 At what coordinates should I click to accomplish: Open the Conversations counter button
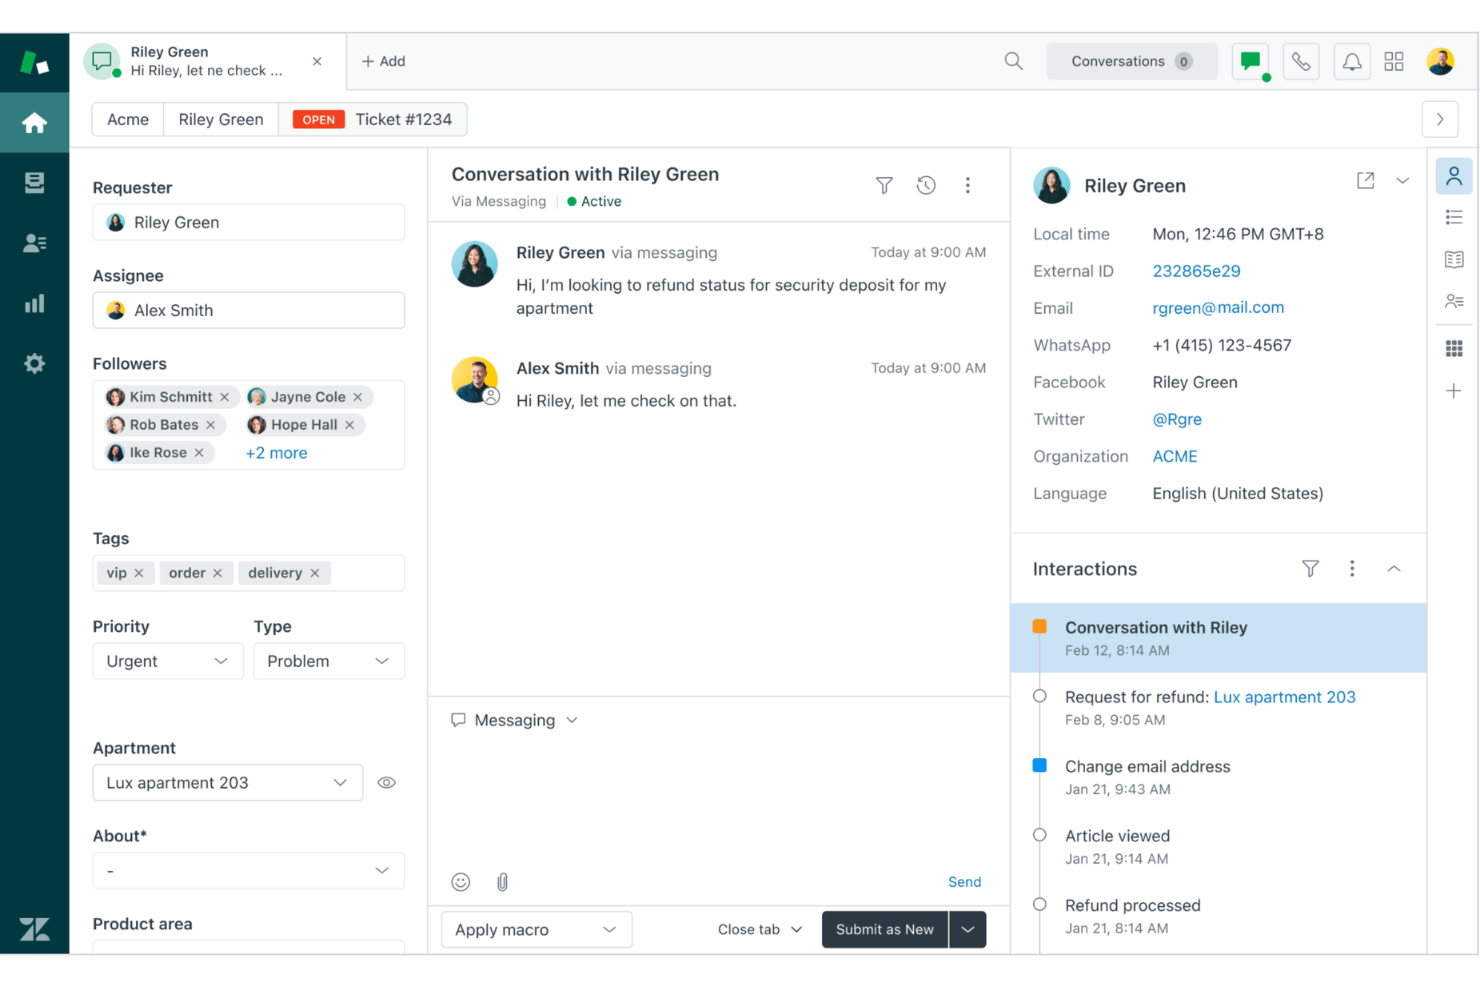click(x=1132, y=61)
